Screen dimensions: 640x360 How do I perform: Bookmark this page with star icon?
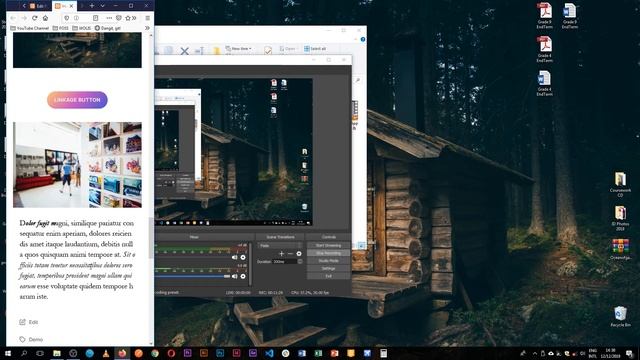click(x=128, y=18)
